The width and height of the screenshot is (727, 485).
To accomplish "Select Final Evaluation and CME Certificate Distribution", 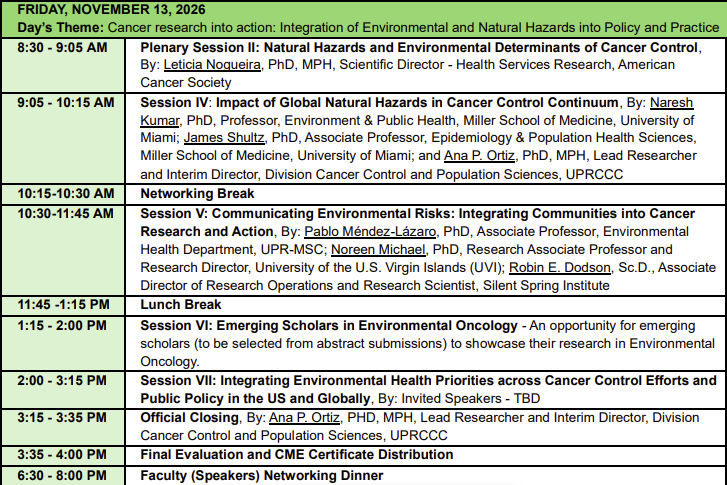I will click(x=296, y=455).
